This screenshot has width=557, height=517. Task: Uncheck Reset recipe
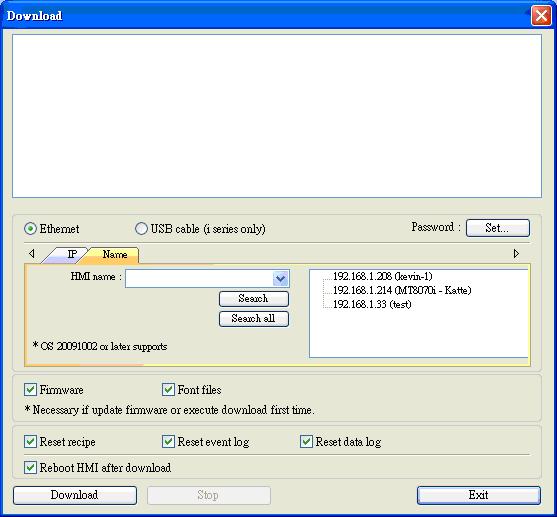pos(31,441)
